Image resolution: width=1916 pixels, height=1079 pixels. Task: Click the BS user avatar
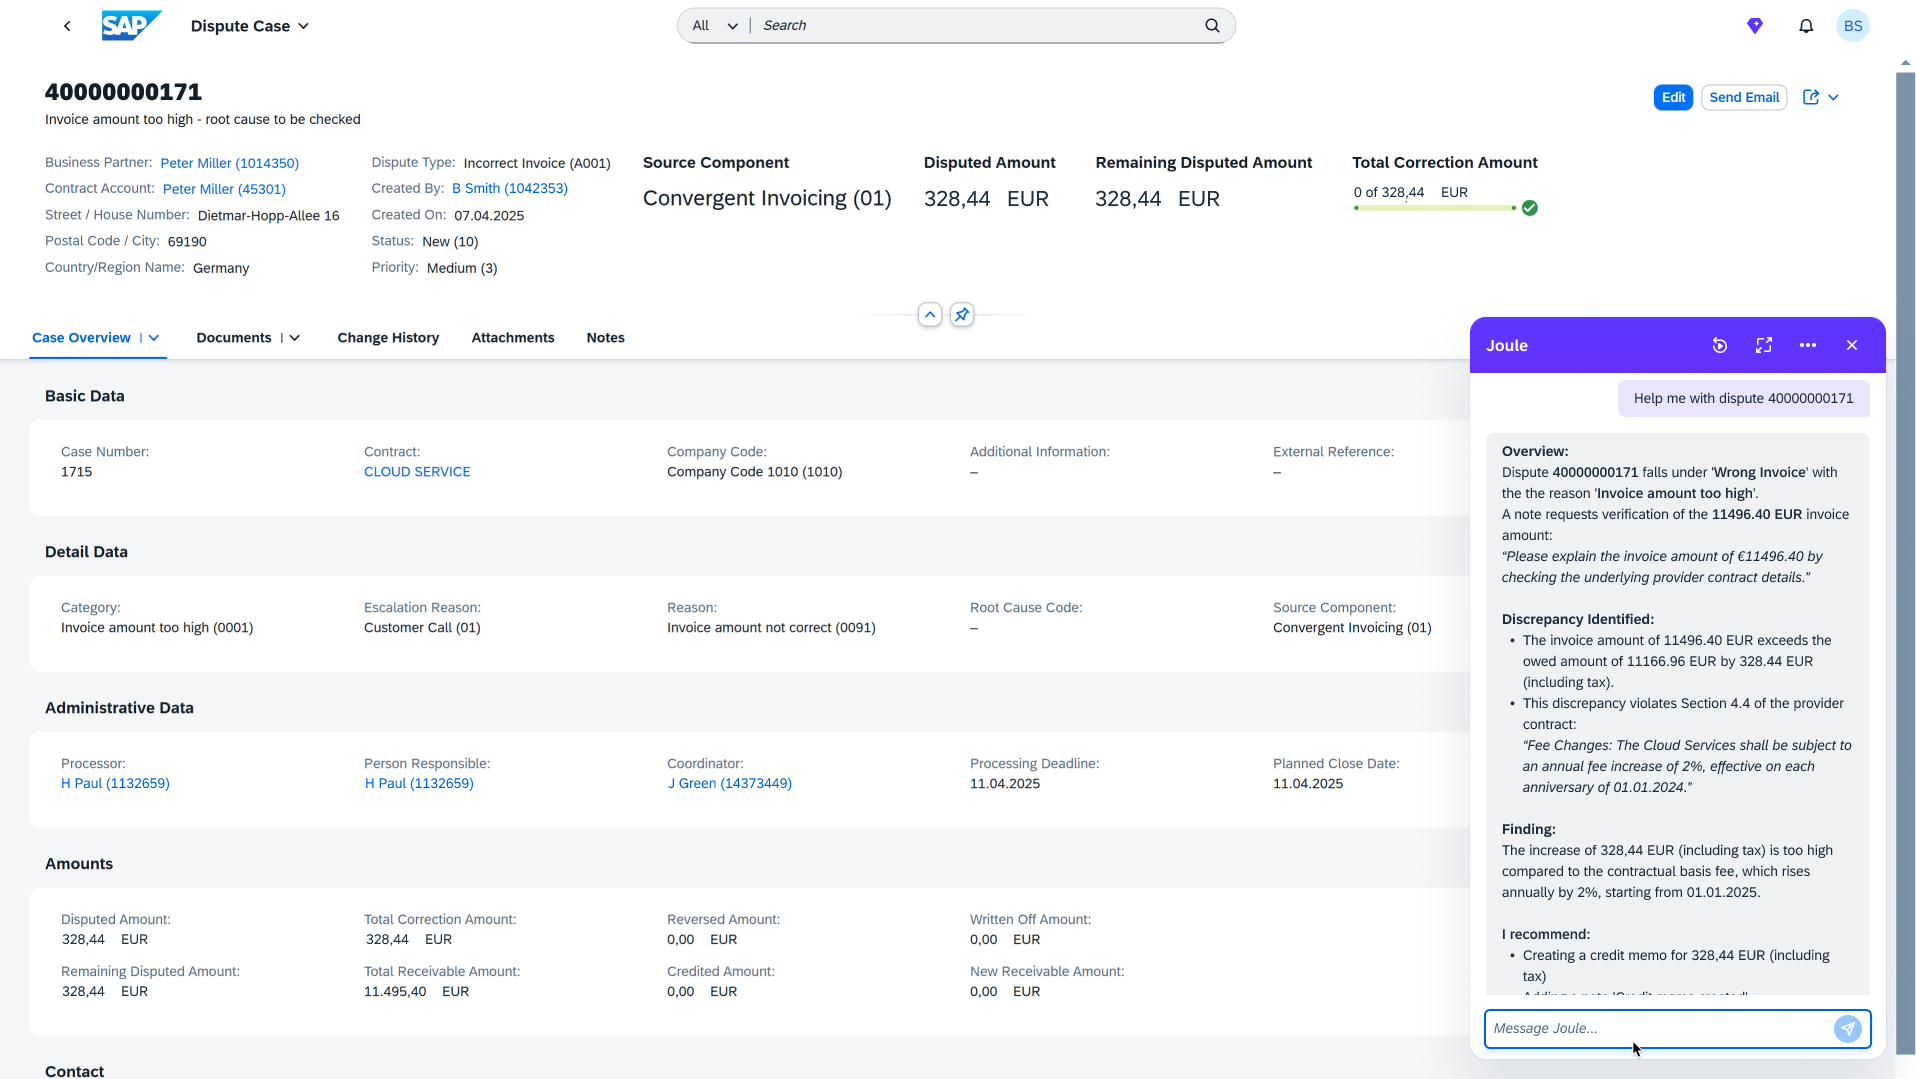coord(1852,26)
